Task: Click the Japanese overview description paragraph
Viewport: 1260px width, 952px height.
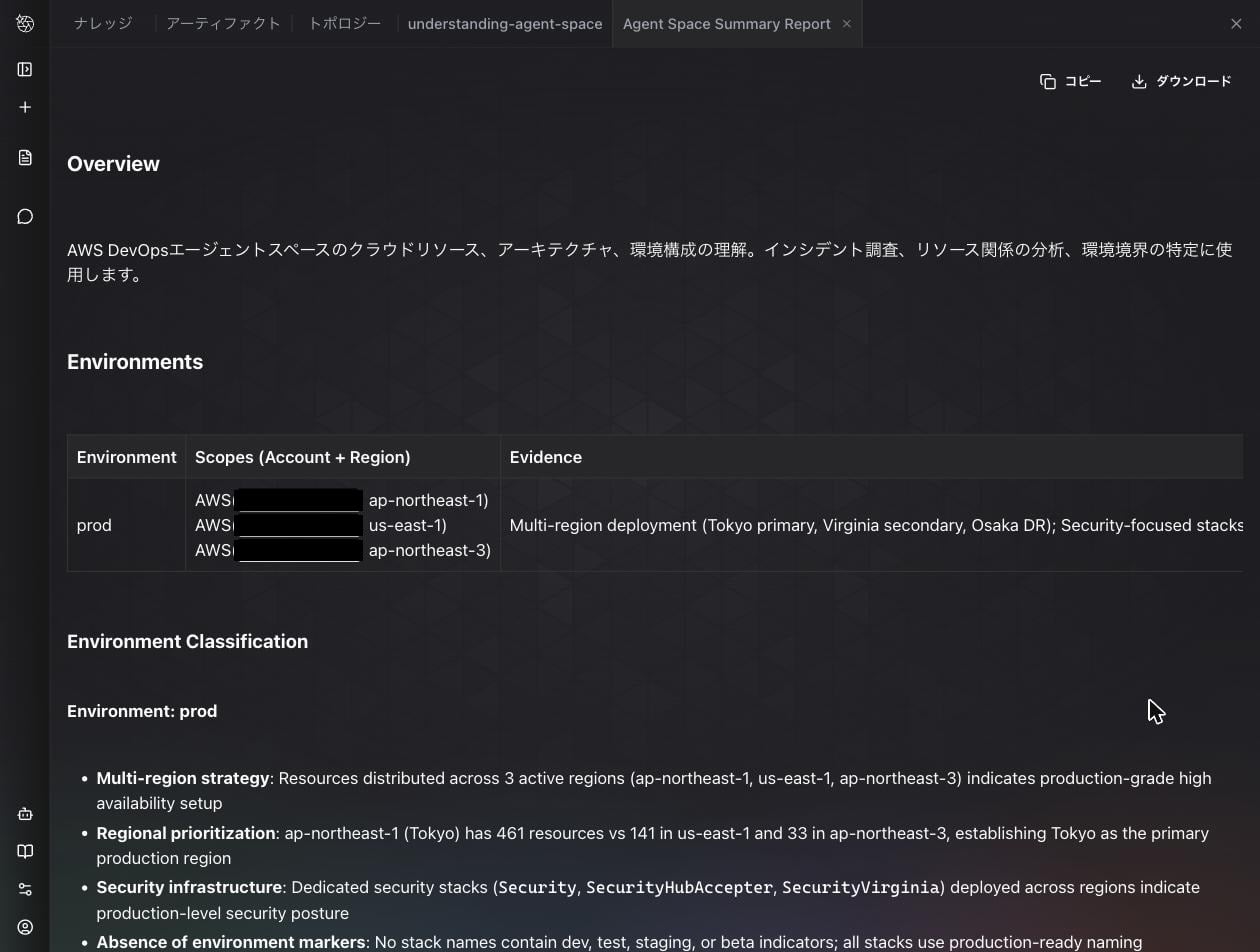Action: tap(649, 262)
